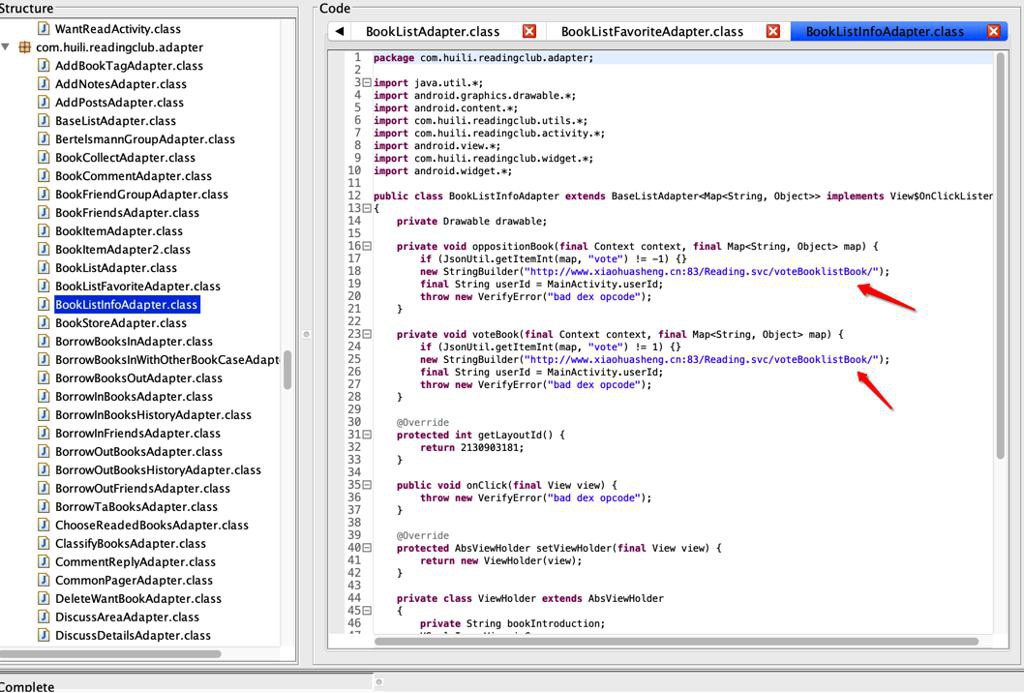Click the class file icon beside BookStoreAdapter.class

(x=44, y=323)
